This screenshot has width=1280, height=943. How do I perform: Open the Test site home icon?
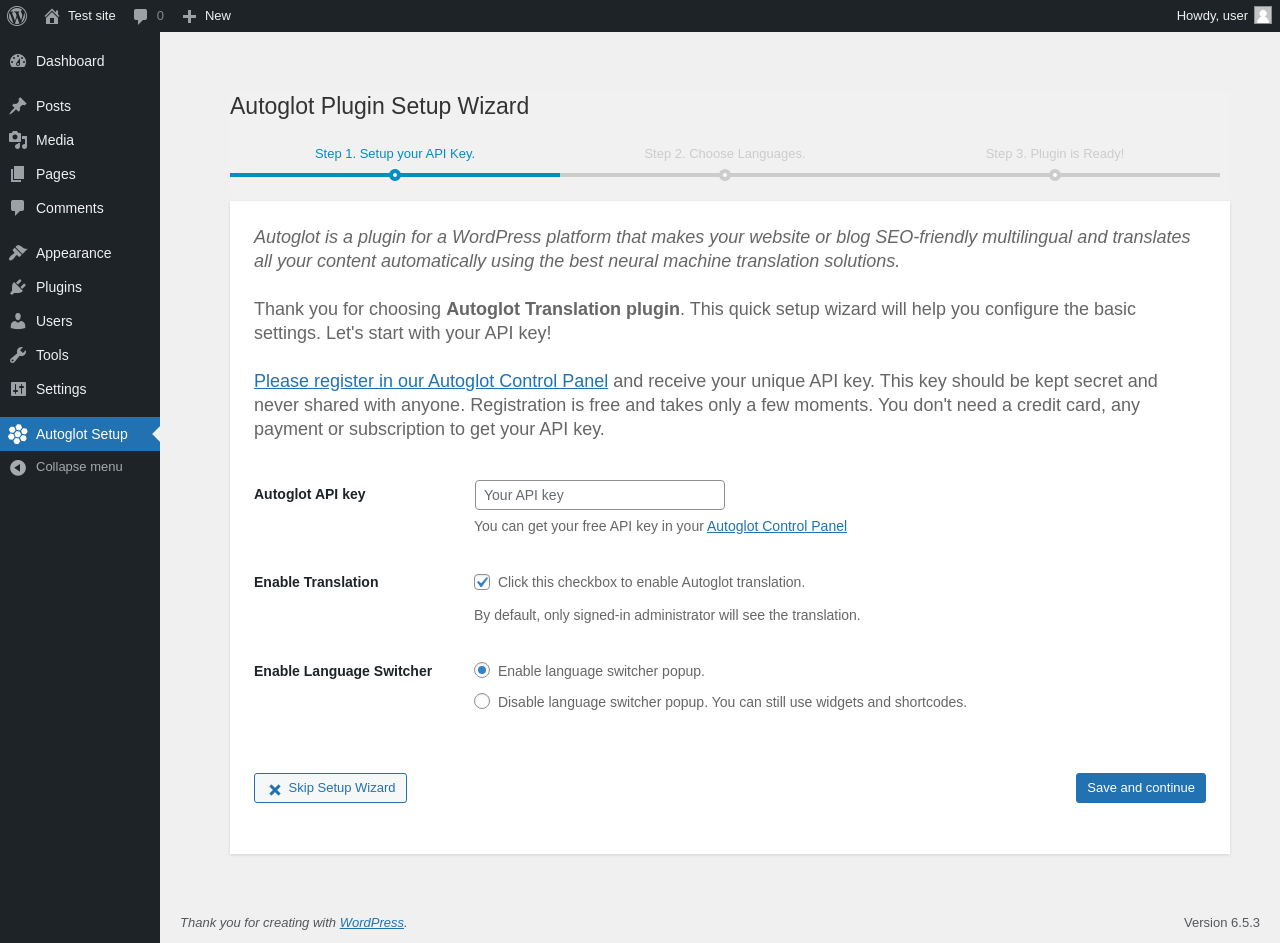(52, 16)
